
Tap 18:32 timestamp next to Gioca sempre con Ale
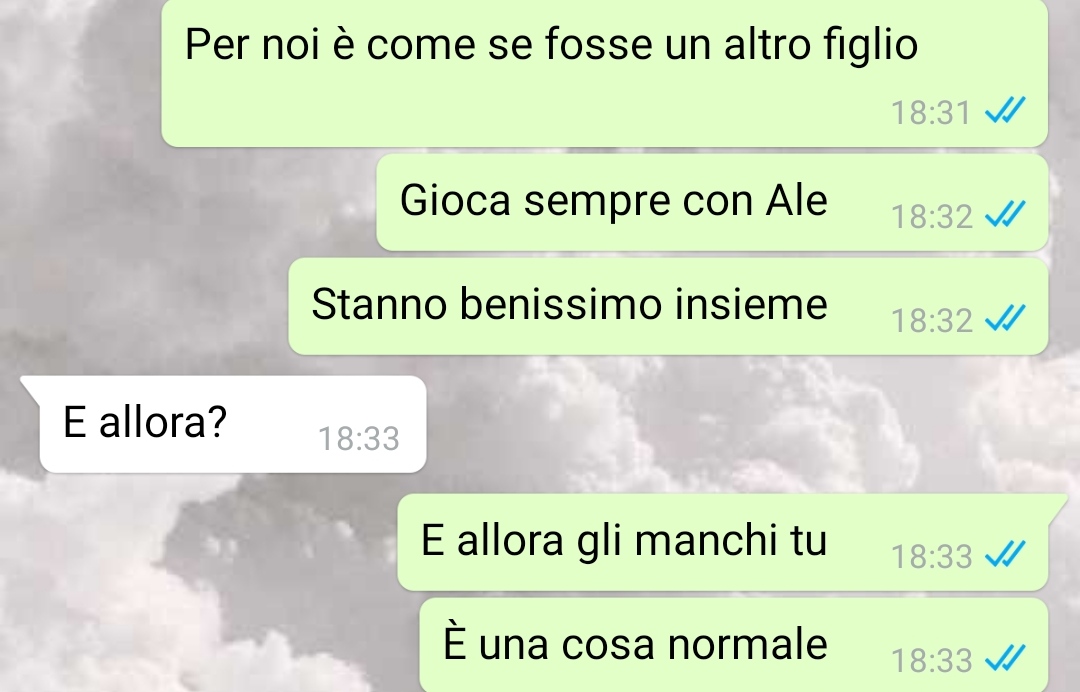pyautogui.click(x=931, y=218)
